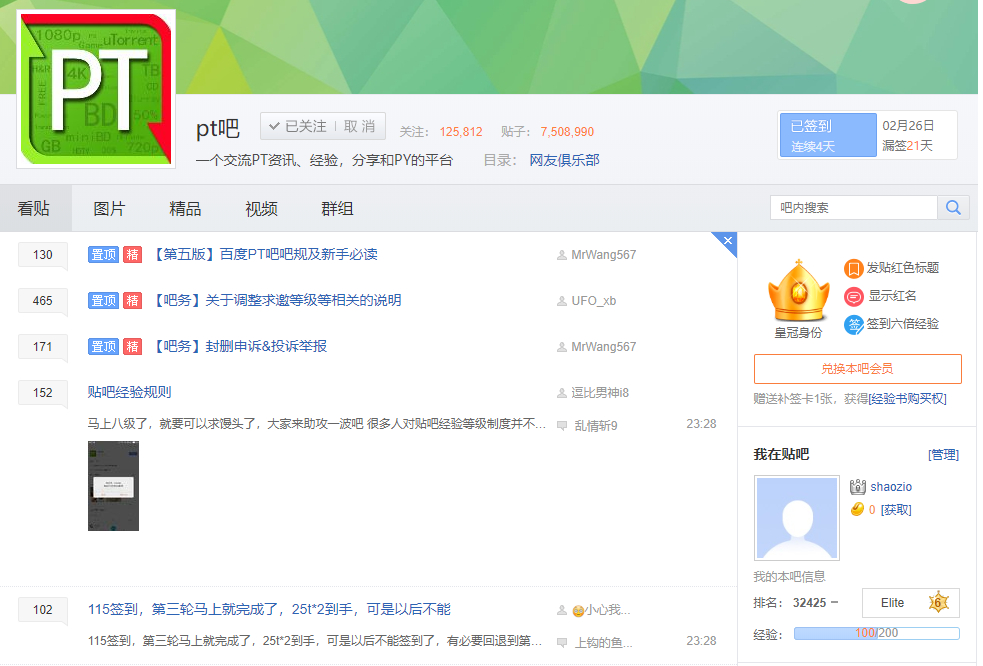Click 置顶 tag on 封删申诉 post
This screenshot has width=983, height=666.
103,346
